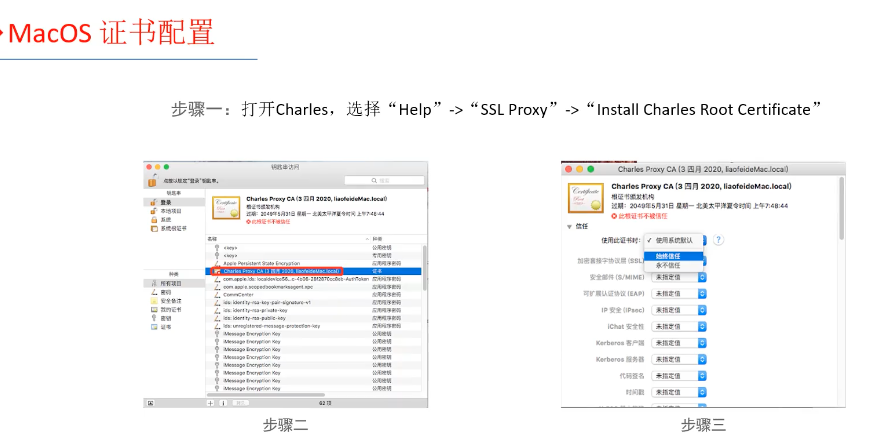Click the horizontal scrollbar under the keychain list
The image size is (889, 447).
pyautogui.click(x=266, y=394)
